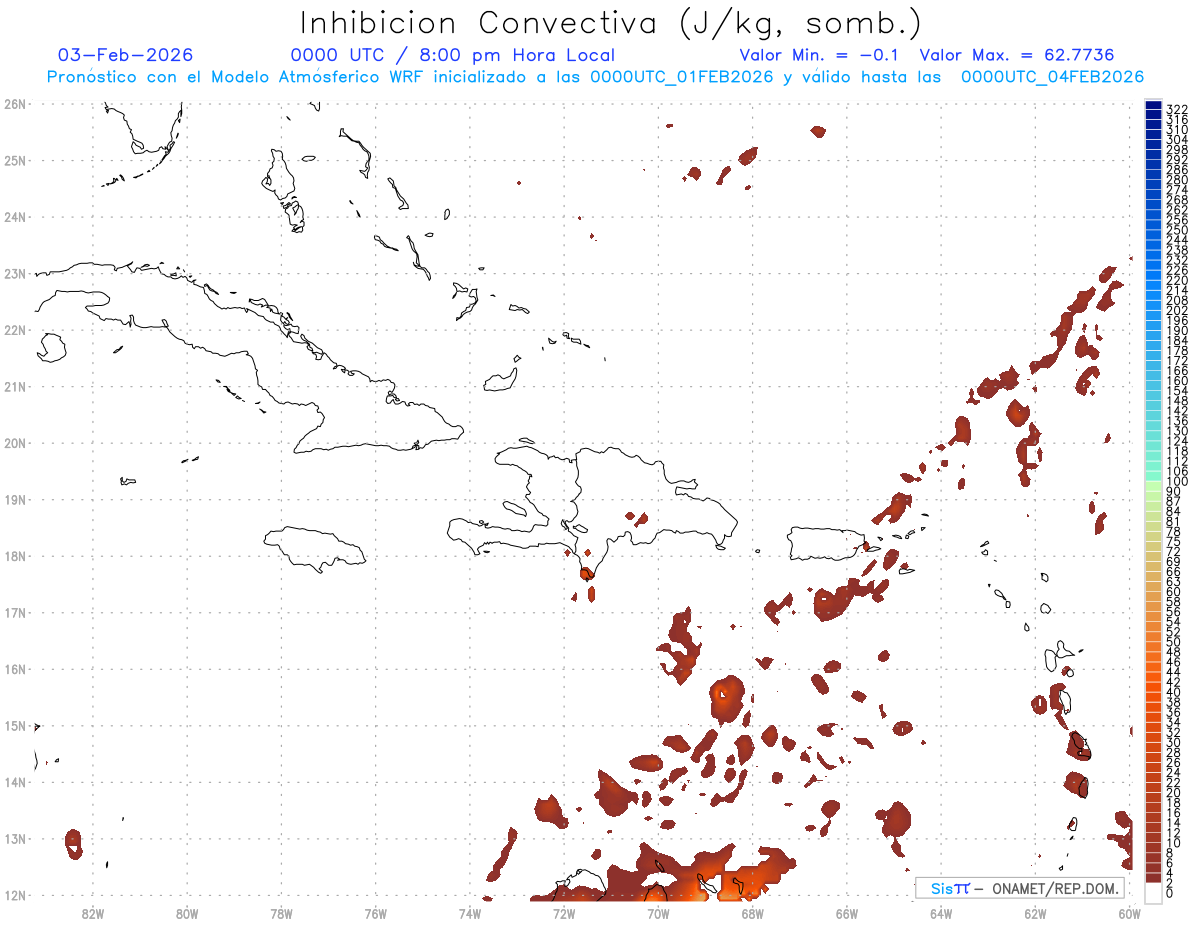The width and height of the screenshot is (1200, 927).
Task: Click the 82W longitude label
Action: 93,913
